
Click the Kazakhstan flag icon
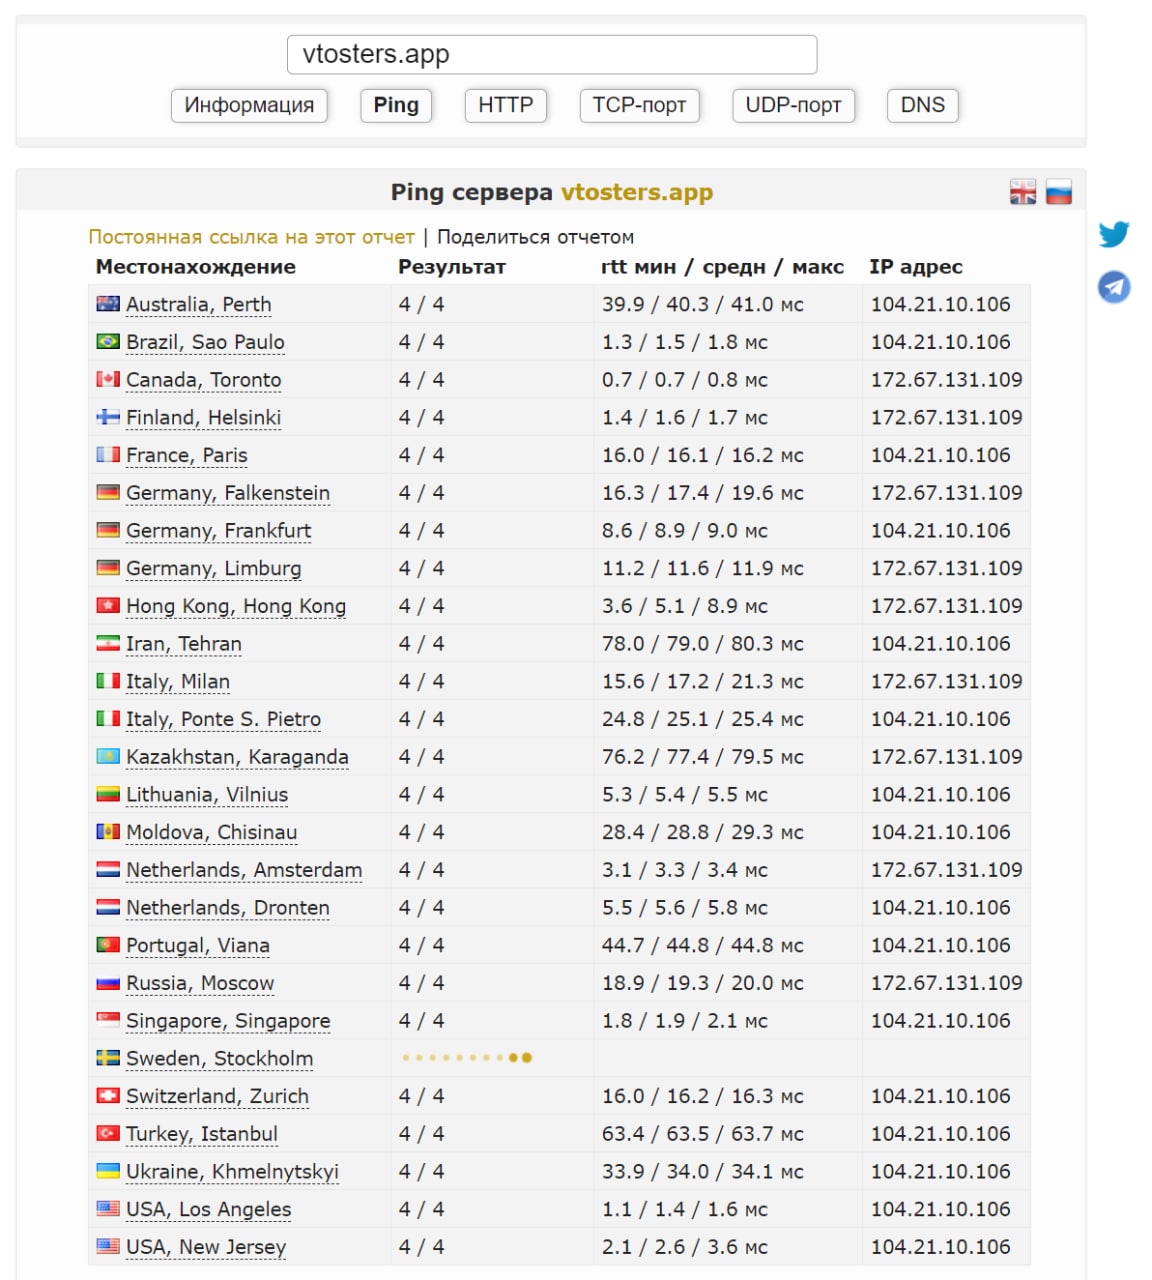[x=108, y=757]
